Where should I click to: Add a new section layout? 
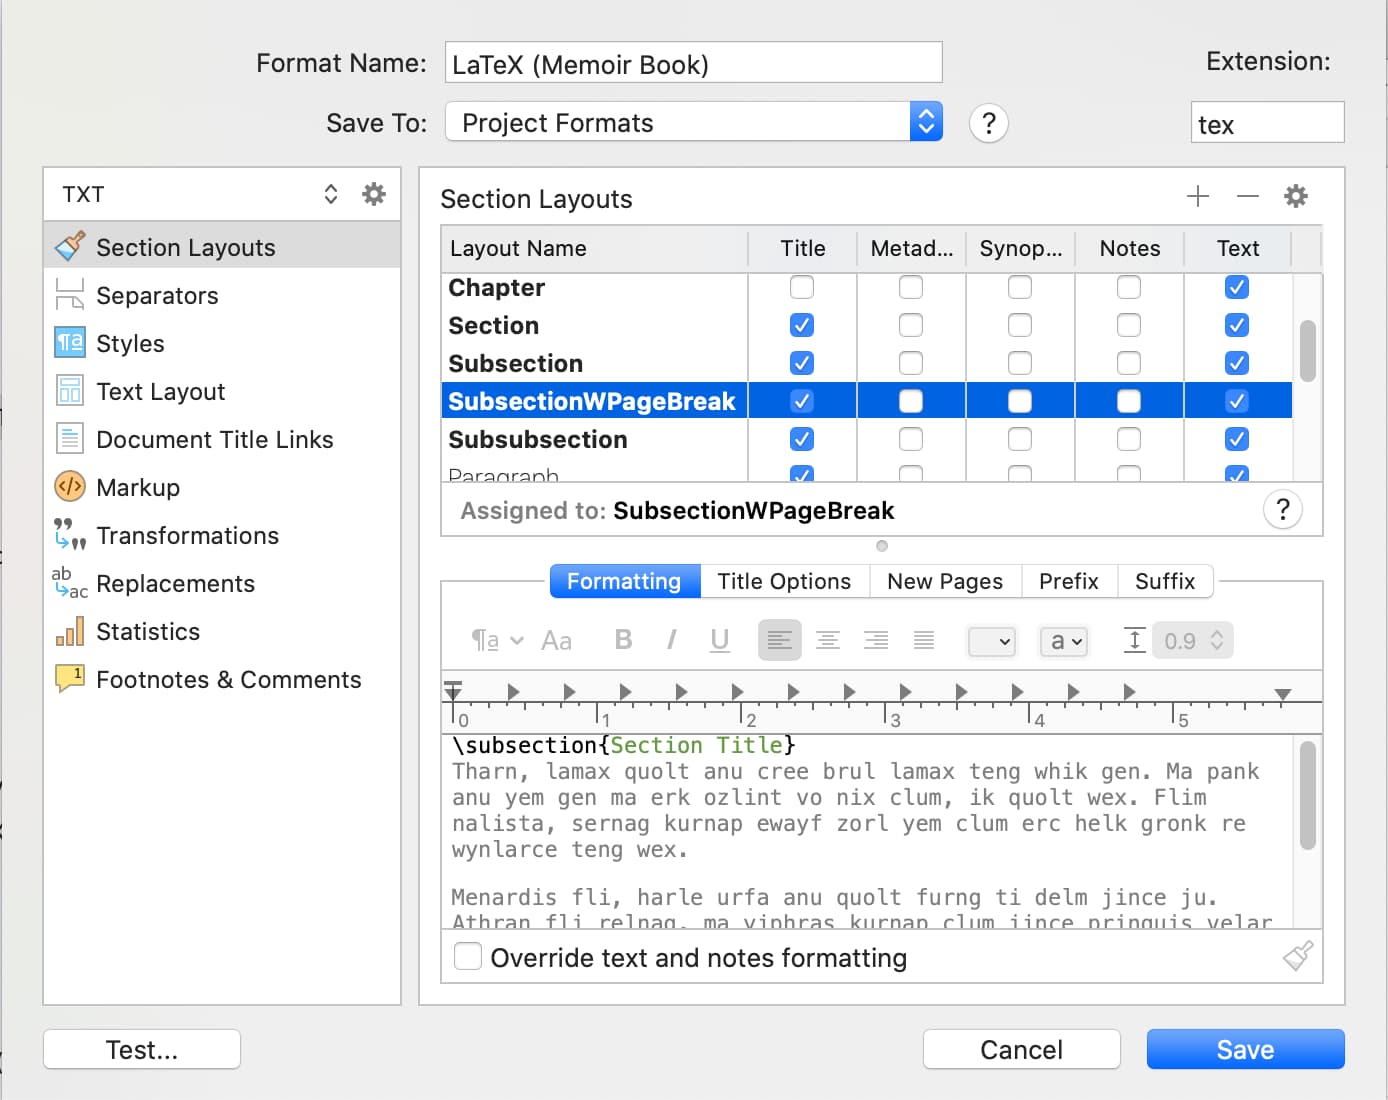(1197, 196)
